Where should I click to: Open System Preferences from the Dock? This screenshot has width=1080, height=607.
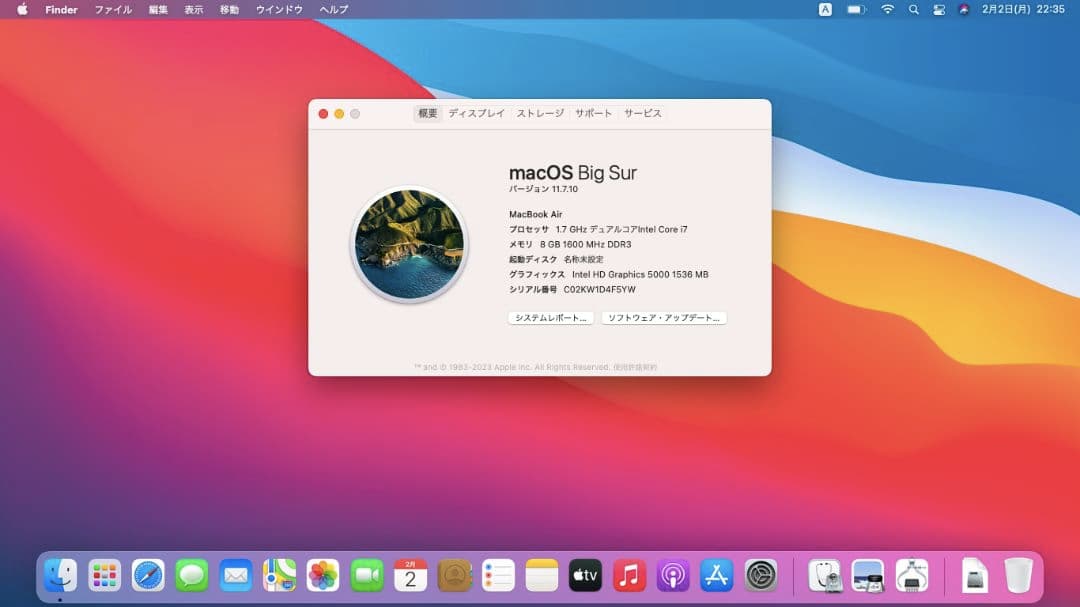(760, 576)
